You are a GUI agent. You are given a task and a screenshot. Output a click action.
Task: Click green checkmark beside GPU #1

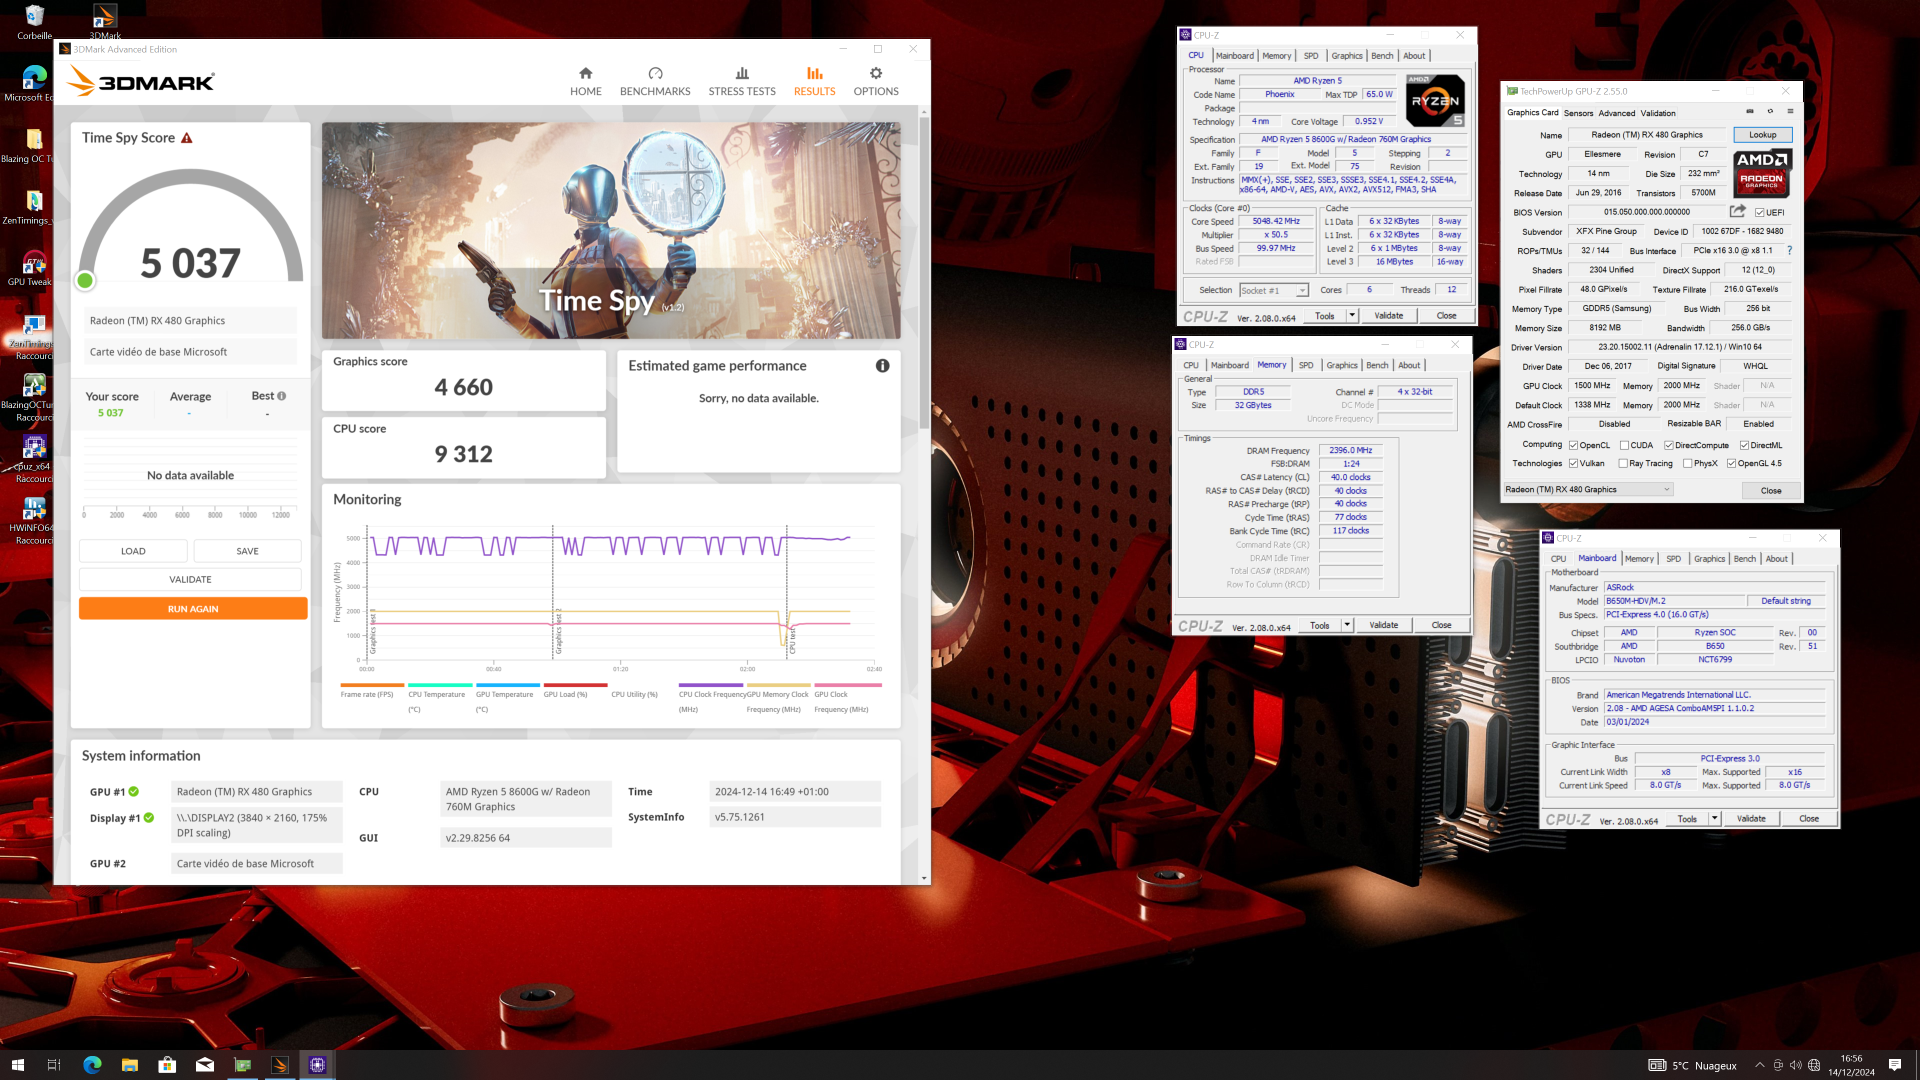click(x=133, y=792)
